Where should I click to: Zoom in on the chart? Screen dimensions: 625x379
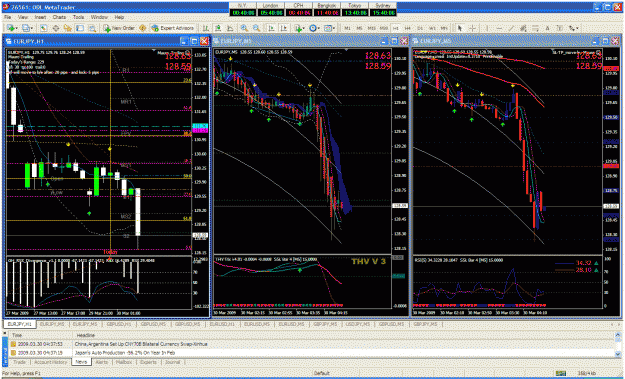click(244, 28)
